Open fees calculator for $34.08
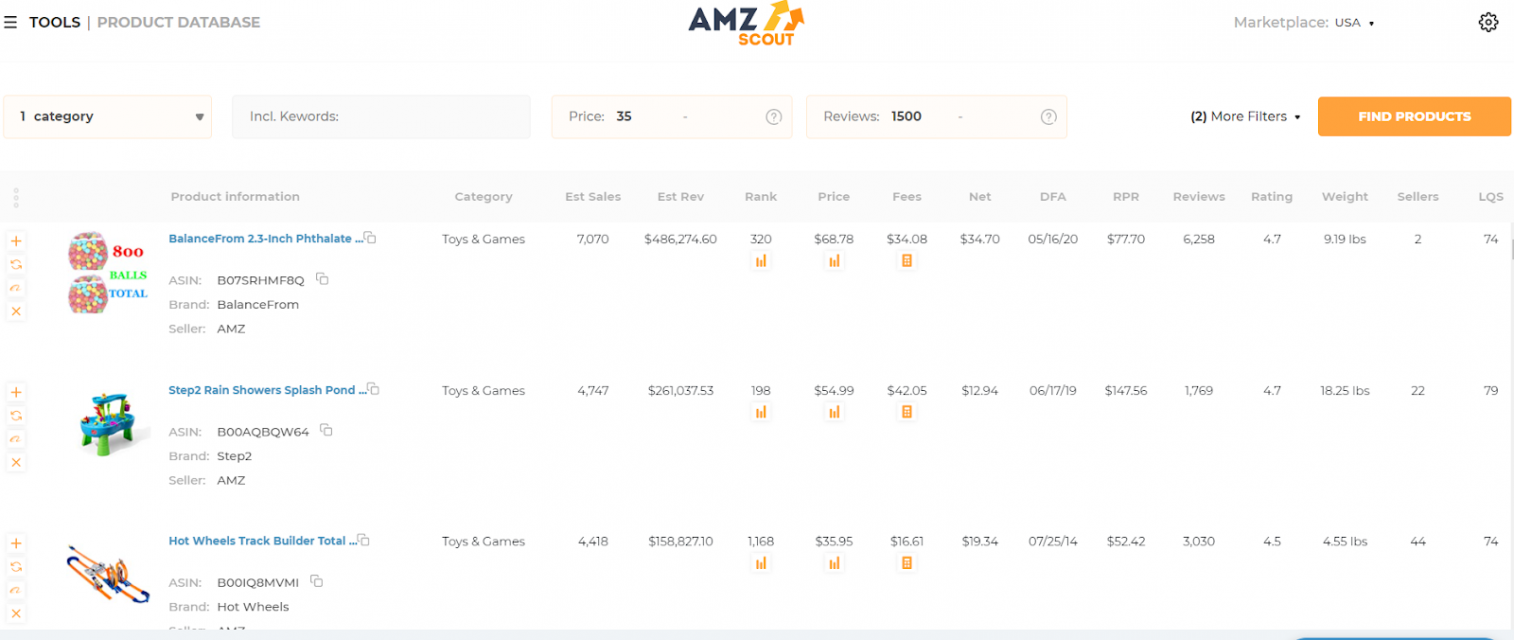Viewport: 1514px width, 640px height. 907,261
